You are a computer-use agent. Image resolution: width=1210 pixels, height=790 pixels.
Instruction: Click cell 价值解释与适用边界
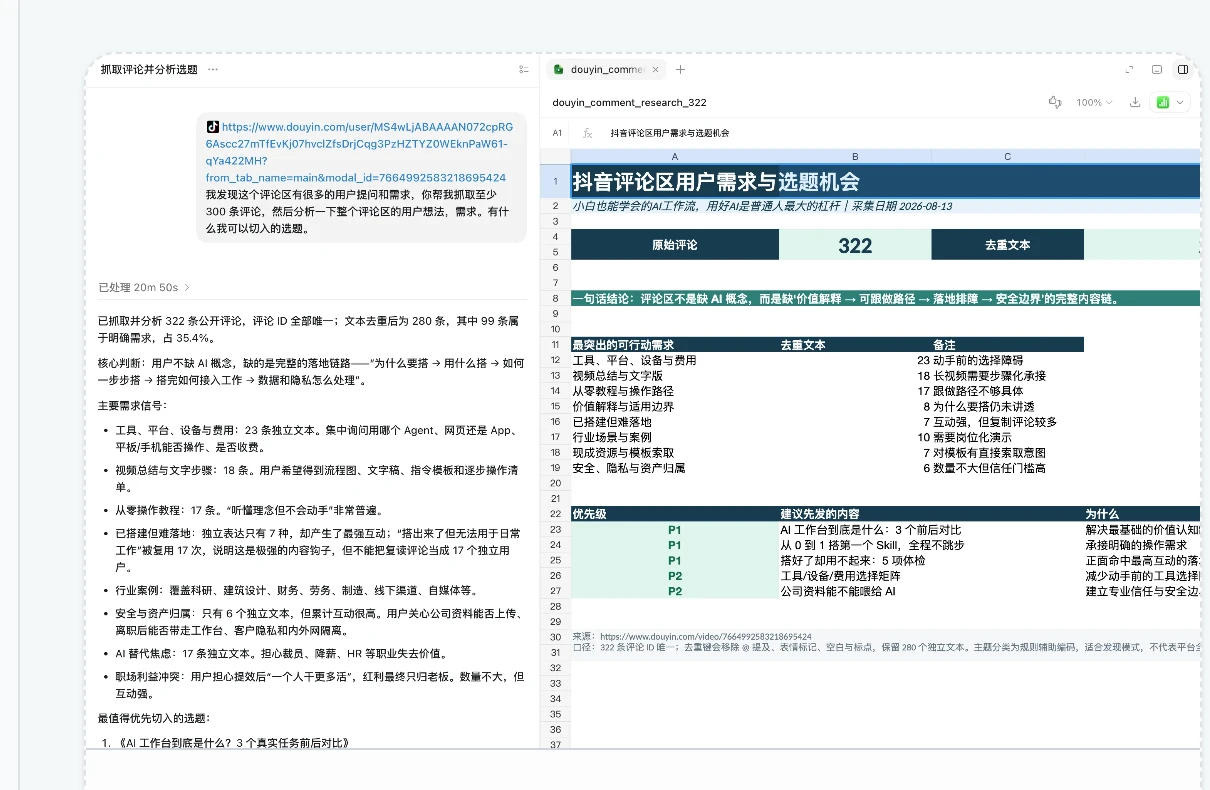click(675, 407)
